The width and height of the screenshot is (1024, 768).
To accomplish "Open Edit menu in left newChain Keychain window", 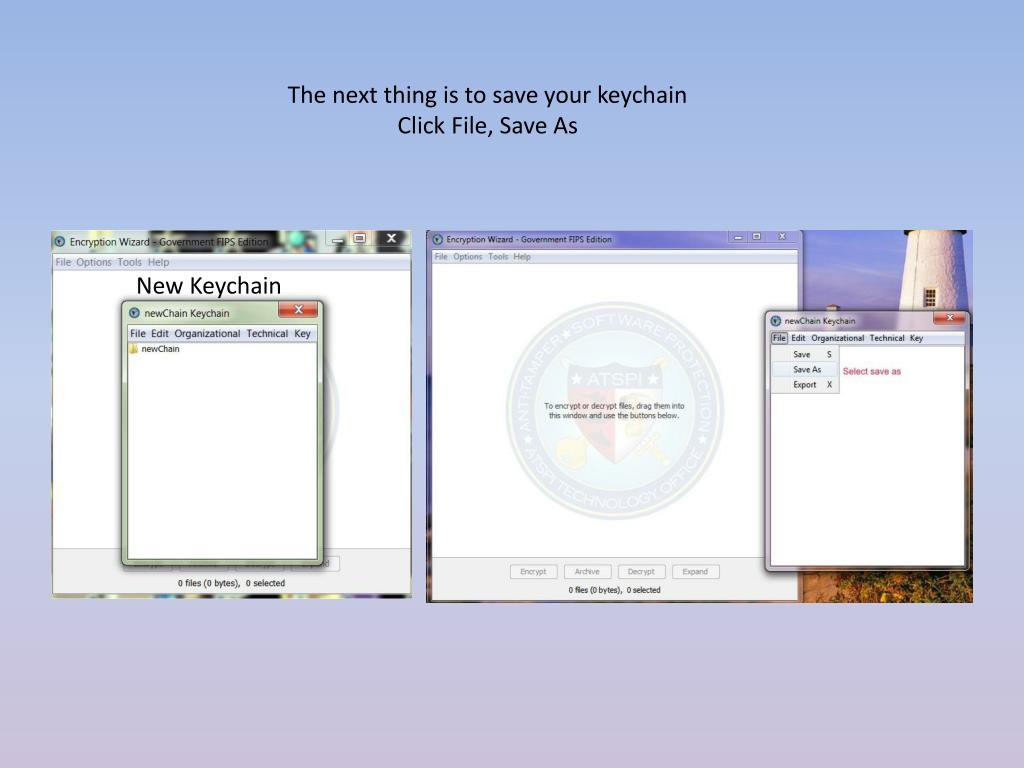I will (x=160, y=333).
